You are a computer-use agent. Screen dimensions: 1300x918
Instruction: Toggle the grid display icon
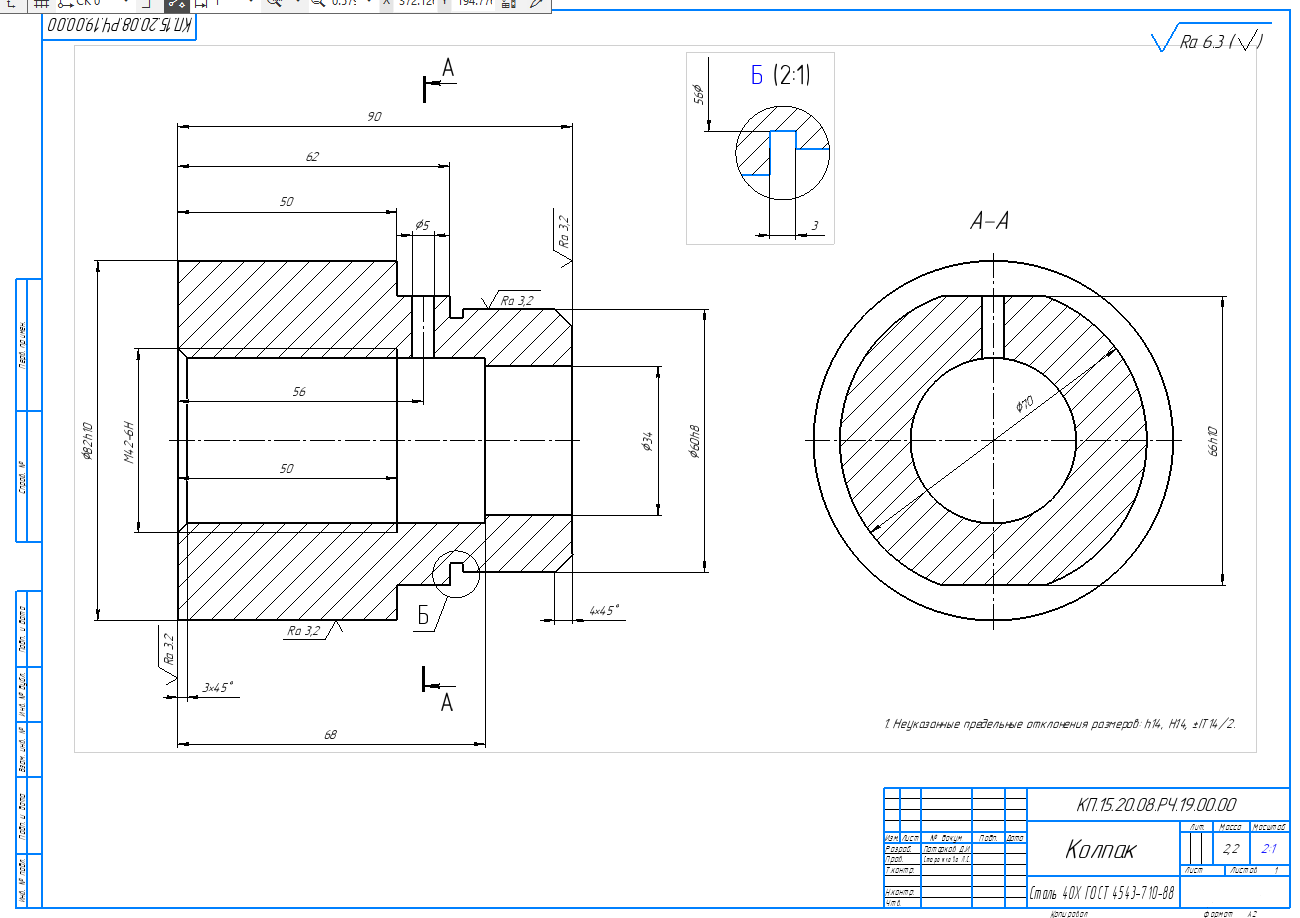(42, 4)
